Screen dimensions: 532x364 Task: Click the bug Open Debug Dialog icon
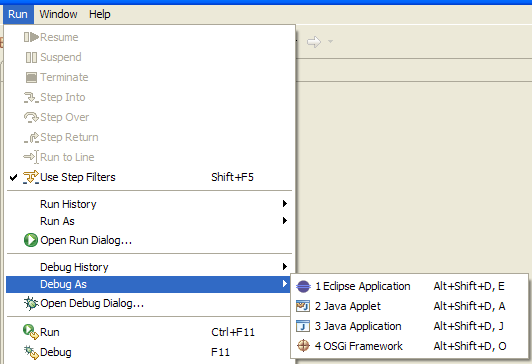pos(31,303)
